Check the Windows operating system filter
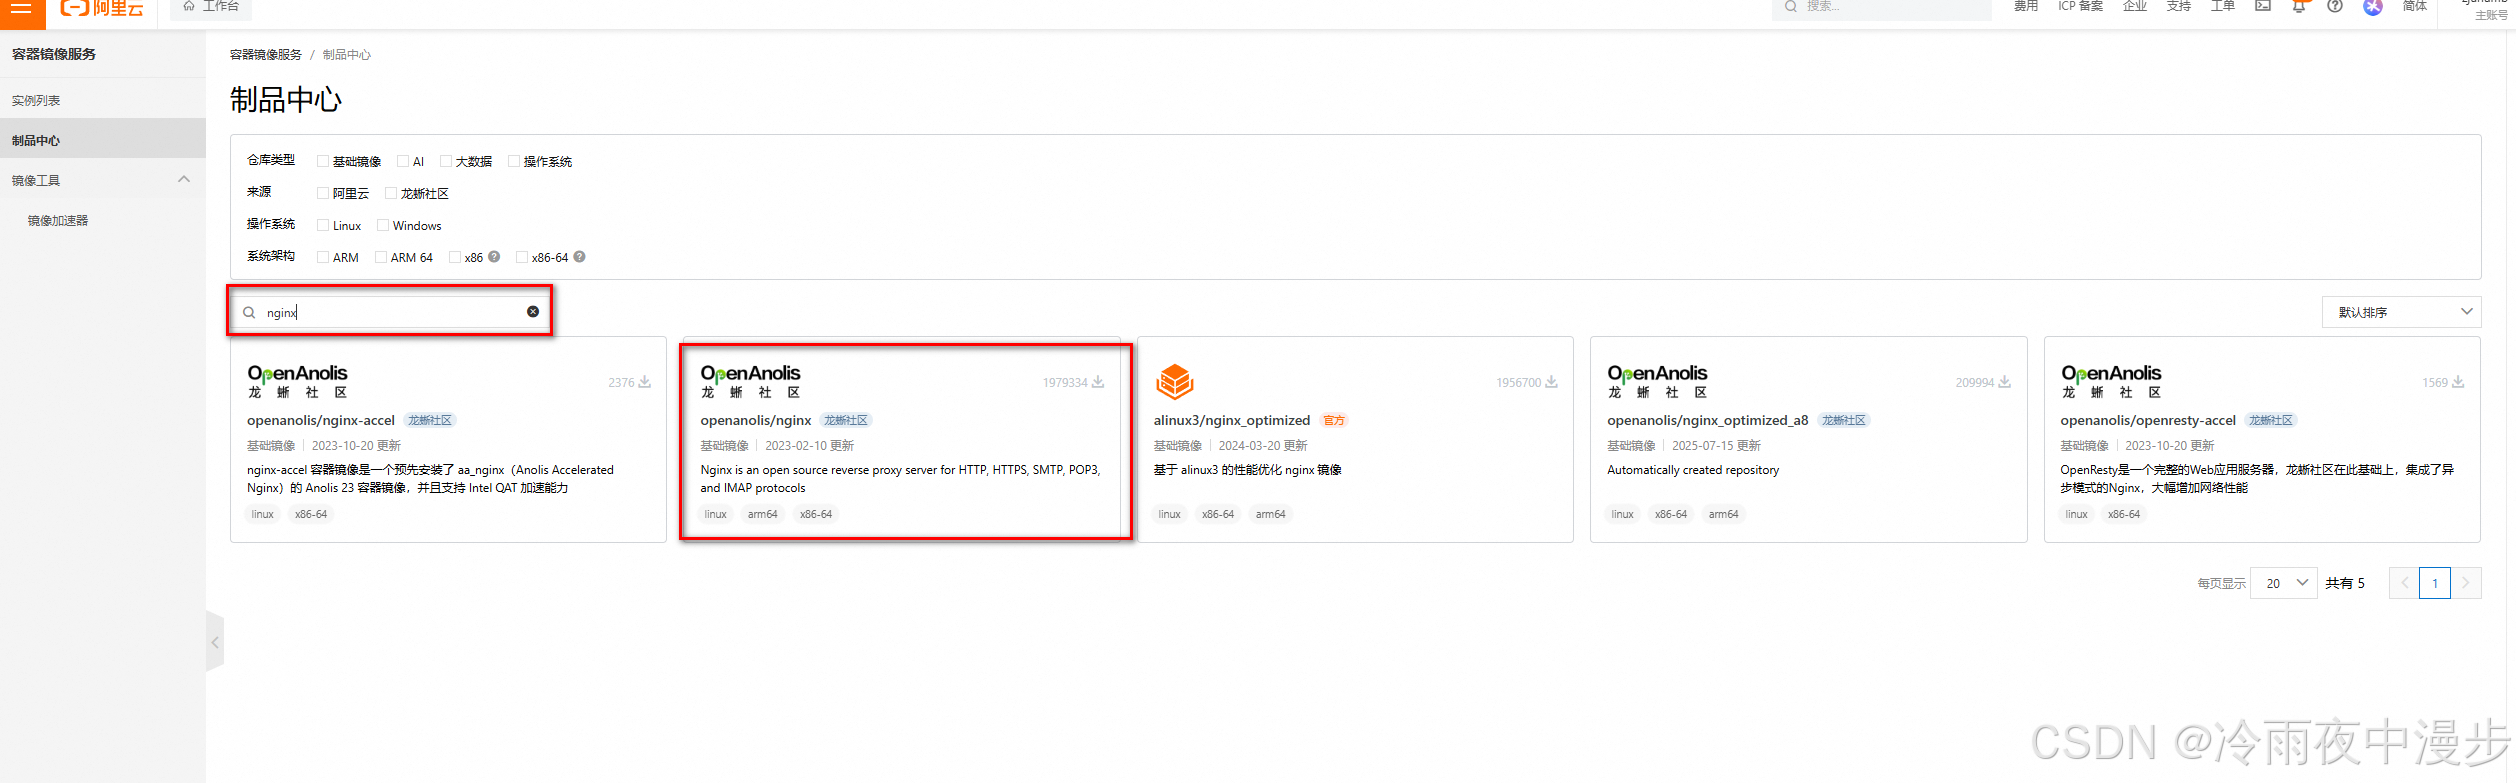The height and width of the screenshot is (783, 2516). click(383, 225)
